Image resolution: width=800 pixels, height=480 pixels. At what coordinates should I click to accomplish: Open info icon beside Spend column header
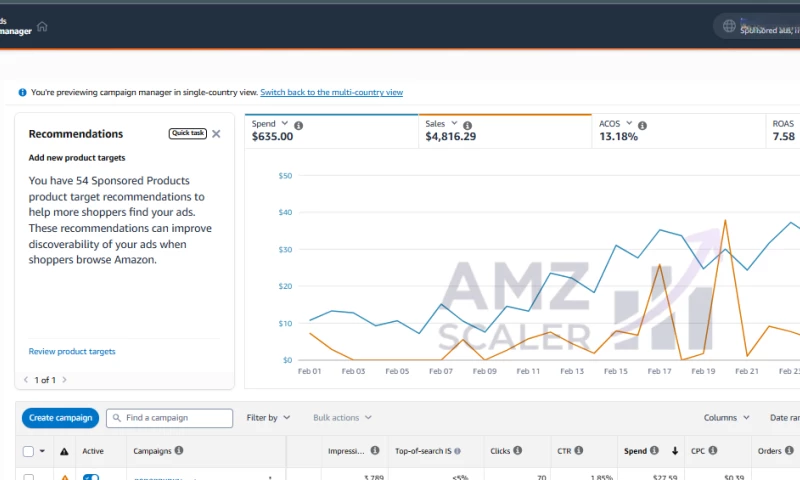(654, 450)
